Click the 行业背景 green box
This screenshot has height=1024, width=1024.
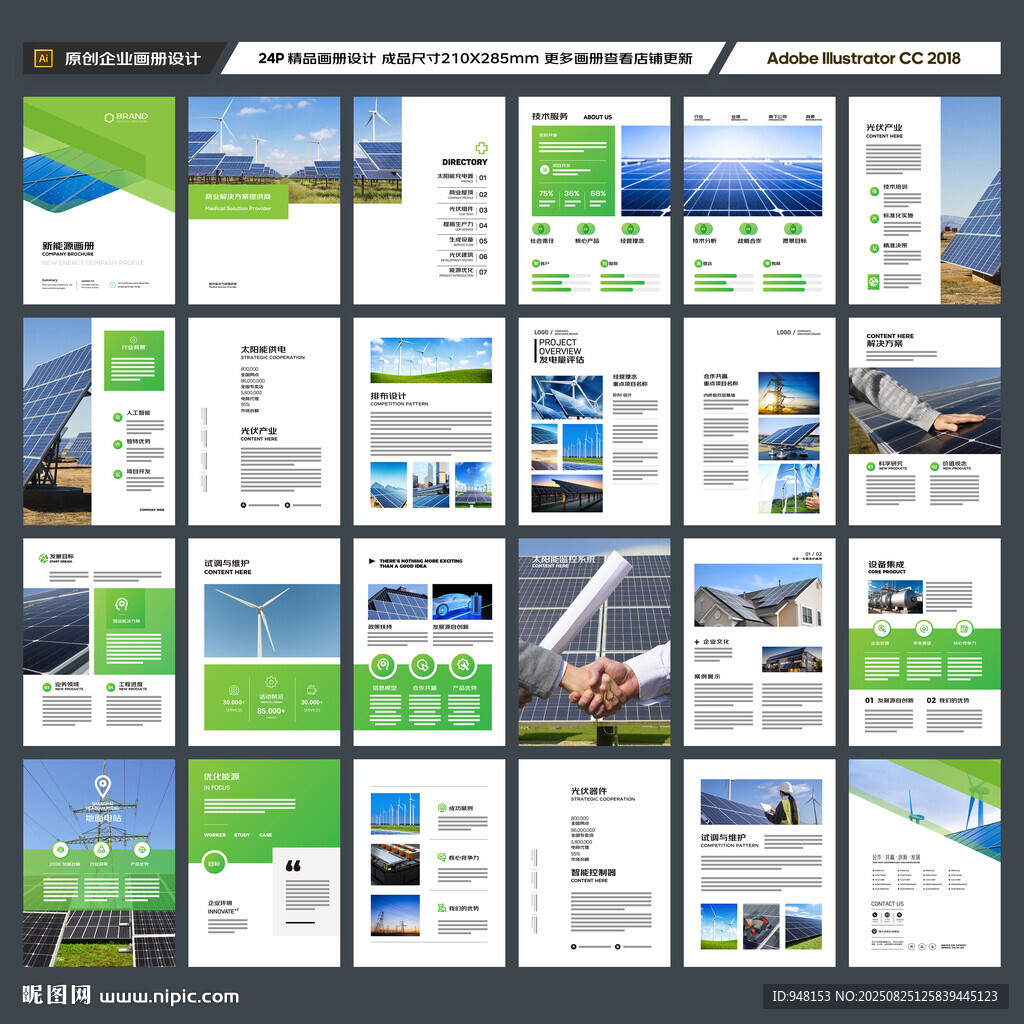(x=134, y=360)
